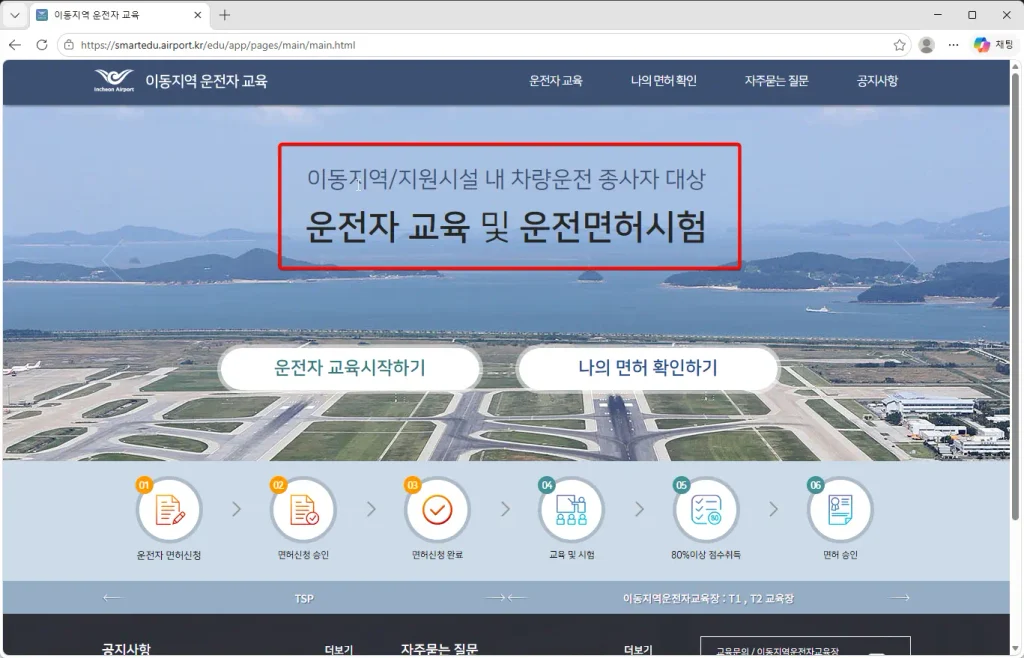Viewport: 1024px width, 658px height.
Task: Click left arrow beside TSP
Action: click(112, 597)
